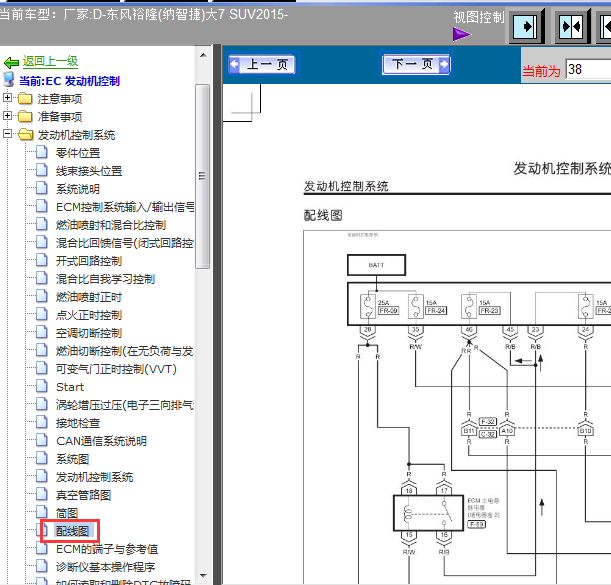The width and height of the screenshot is (611, 585).
Task: Click the current page number field showing 38
Action: pyautogui.click(x=588, y=69)
